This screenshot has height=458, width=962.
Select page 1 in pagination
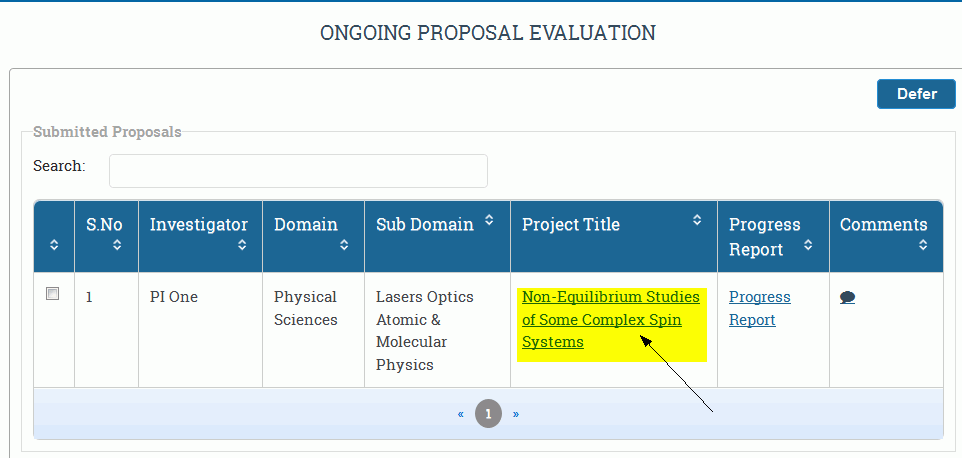point(488,414)
